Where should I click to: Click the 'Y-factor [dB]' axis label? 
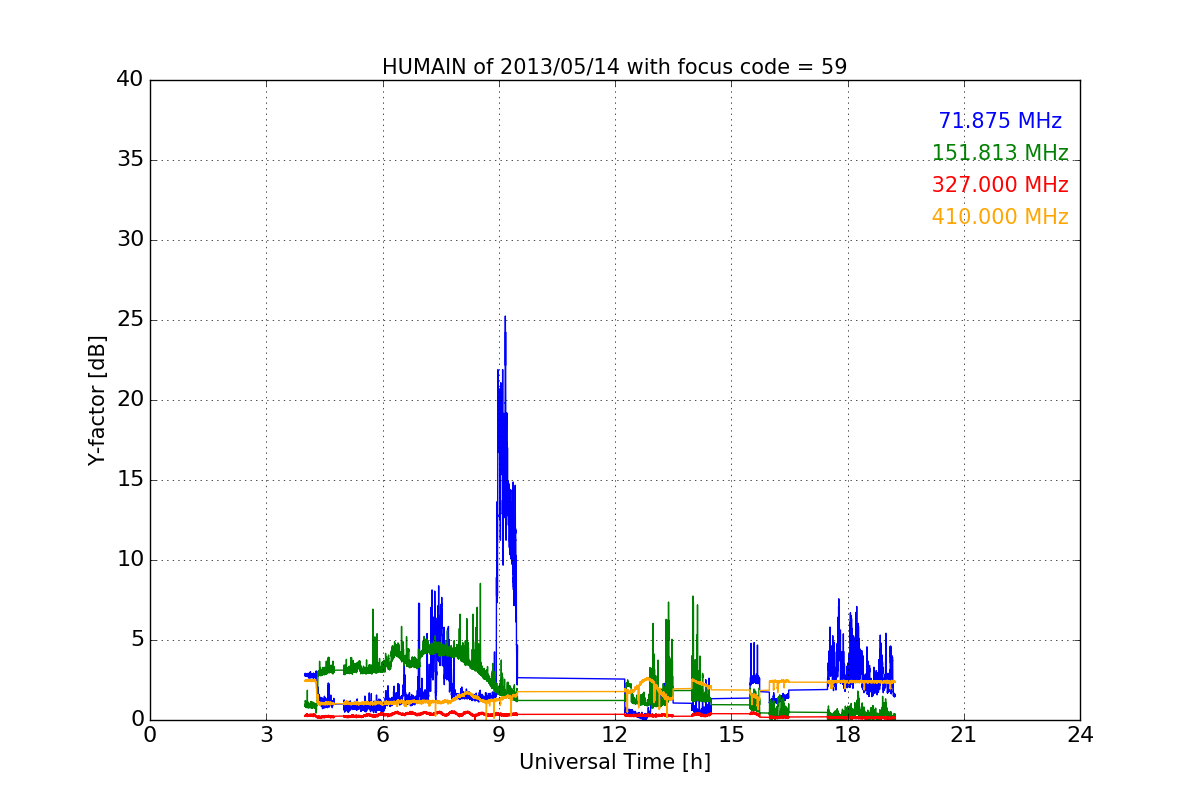[x=97, y=400]
